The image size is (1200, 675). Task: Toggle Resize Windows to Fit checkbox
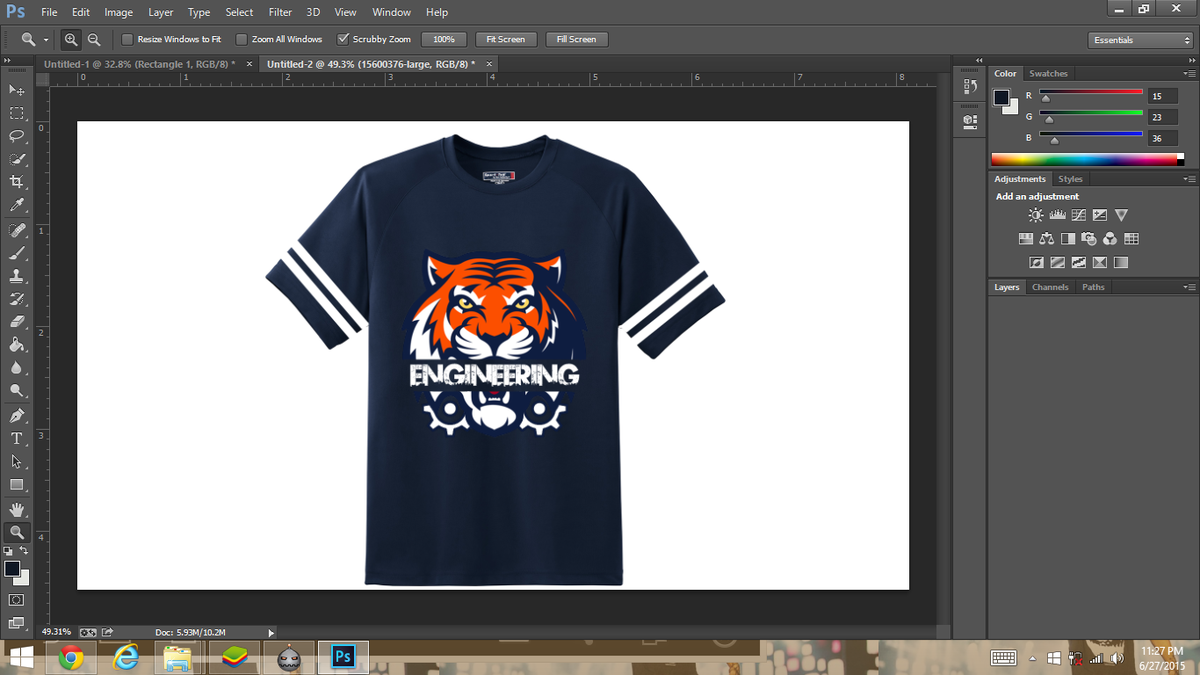coord(127,39)
